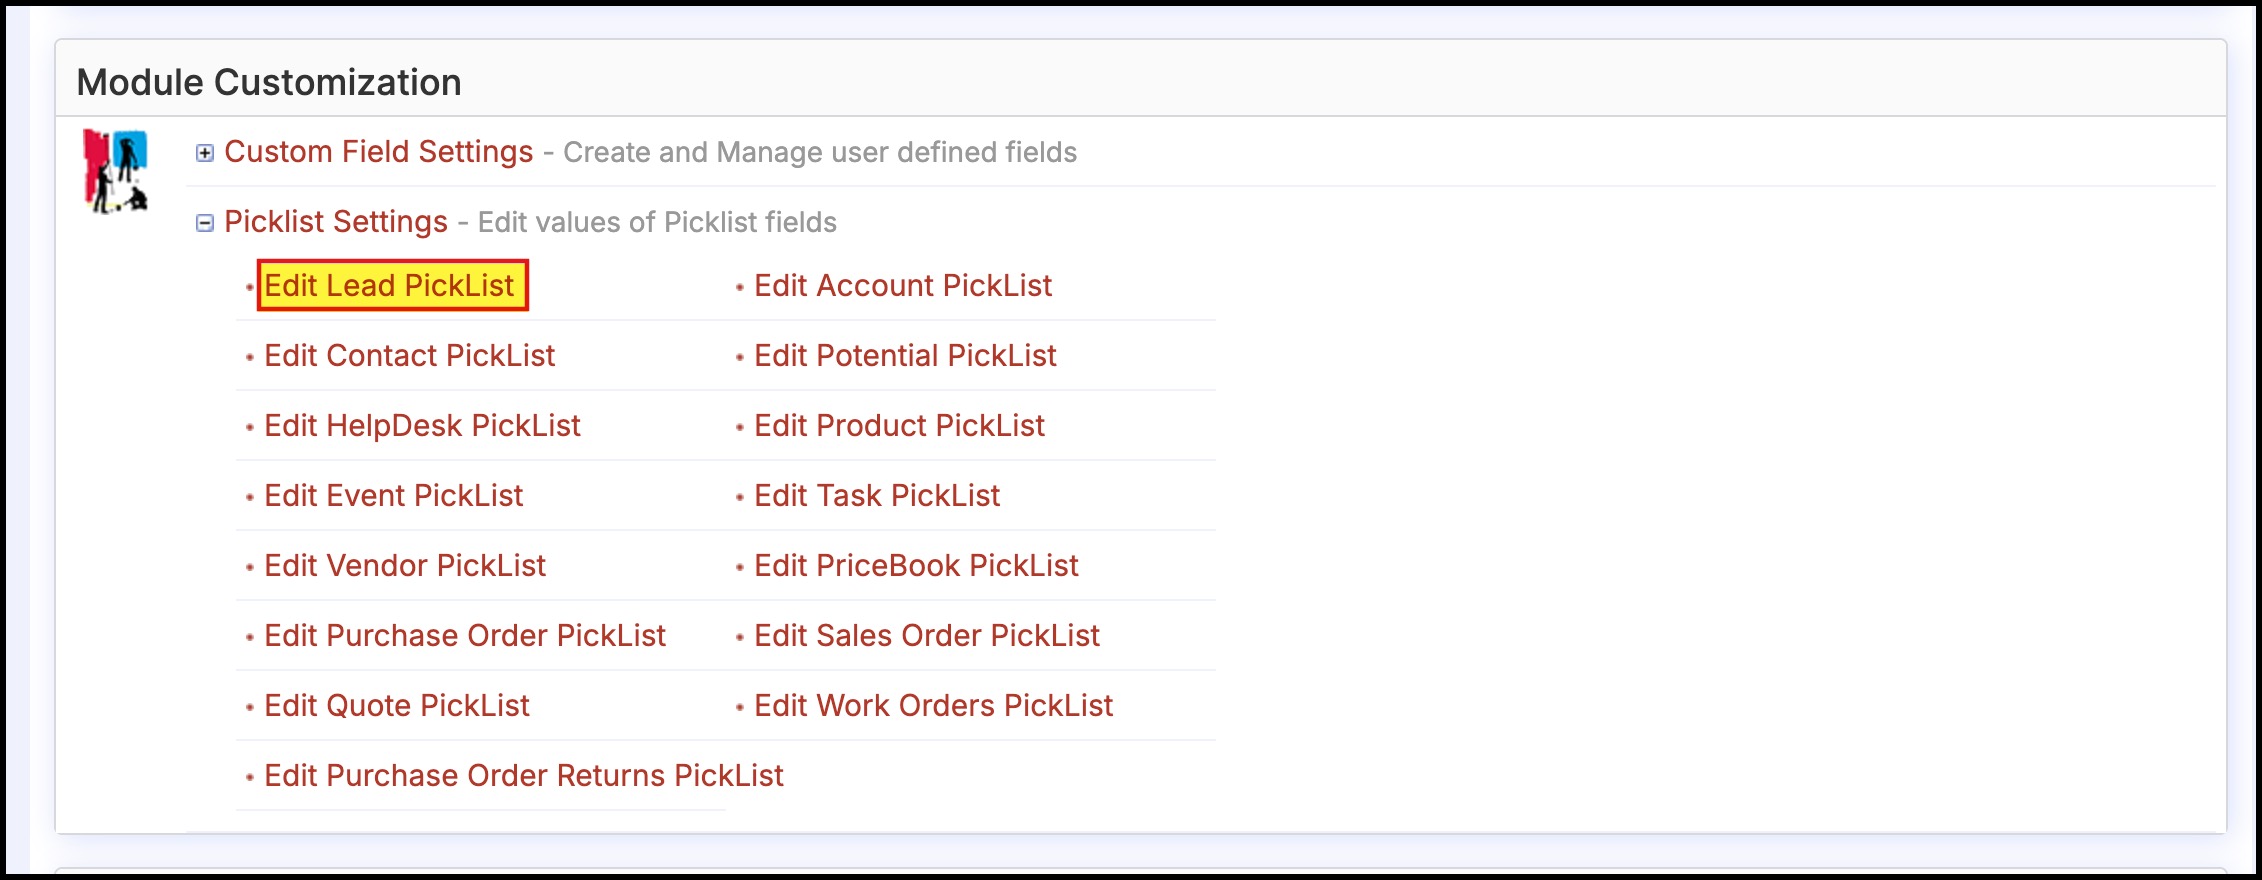Expand the Custom Field Settings section

pos(205,153)
